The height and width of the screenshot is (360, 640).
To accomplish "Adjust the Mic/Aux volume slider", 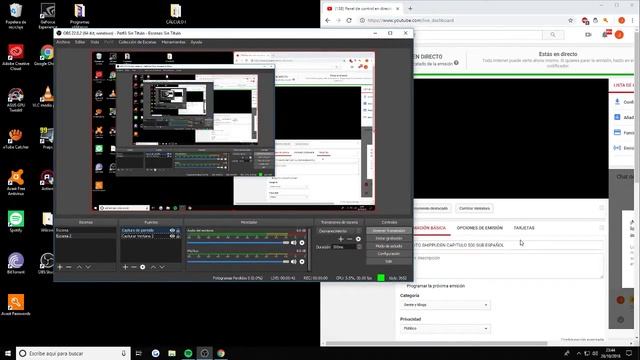I will click(238, 262).
